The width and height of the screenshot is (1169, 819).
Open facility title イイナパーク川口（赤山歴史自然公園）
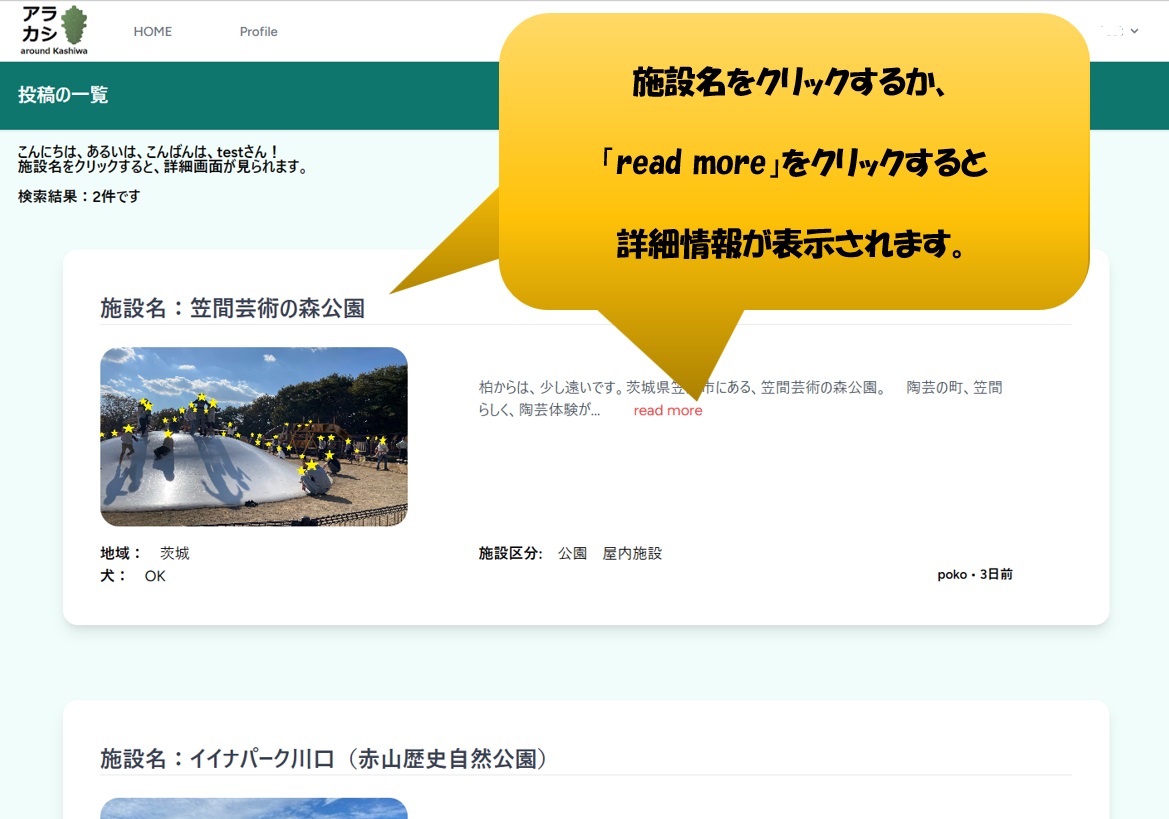click(325, 759)
